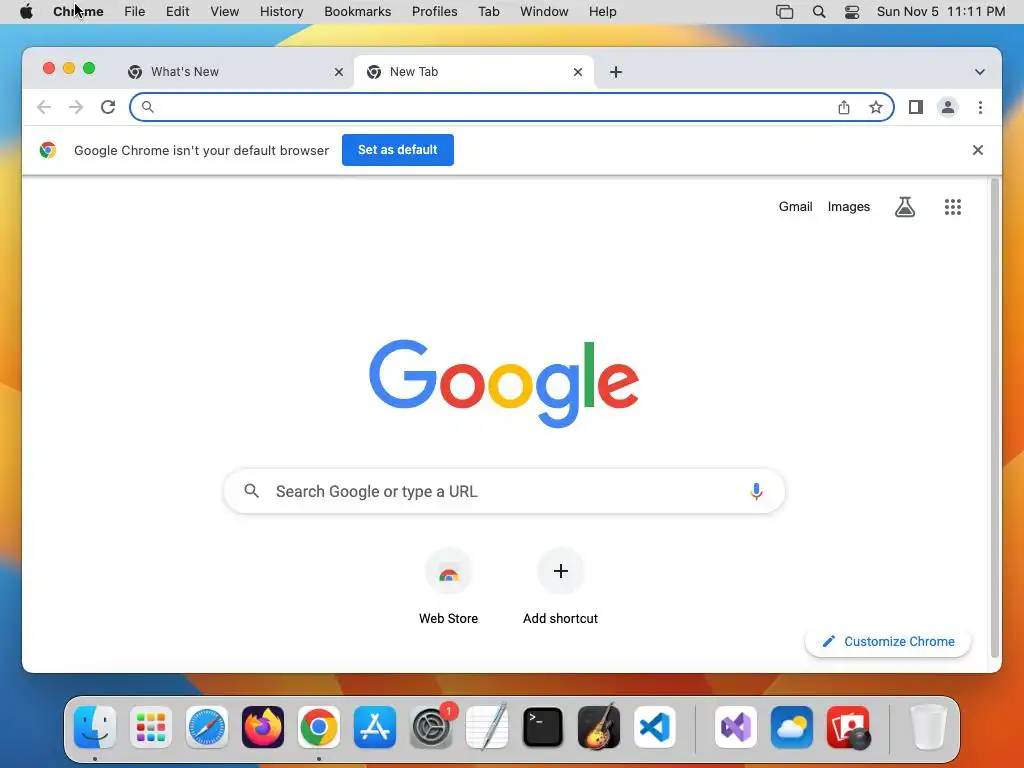The width and height of the screenshot is (1024, 768).
Task: Open purple Visual Studio from the dock
Action: 736,727
